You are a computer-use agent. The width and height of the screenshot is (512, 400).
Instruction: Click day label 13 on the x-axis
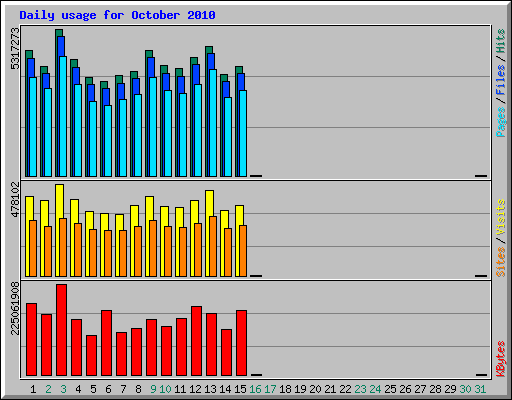pyautogui.click(x=210, y=389)
